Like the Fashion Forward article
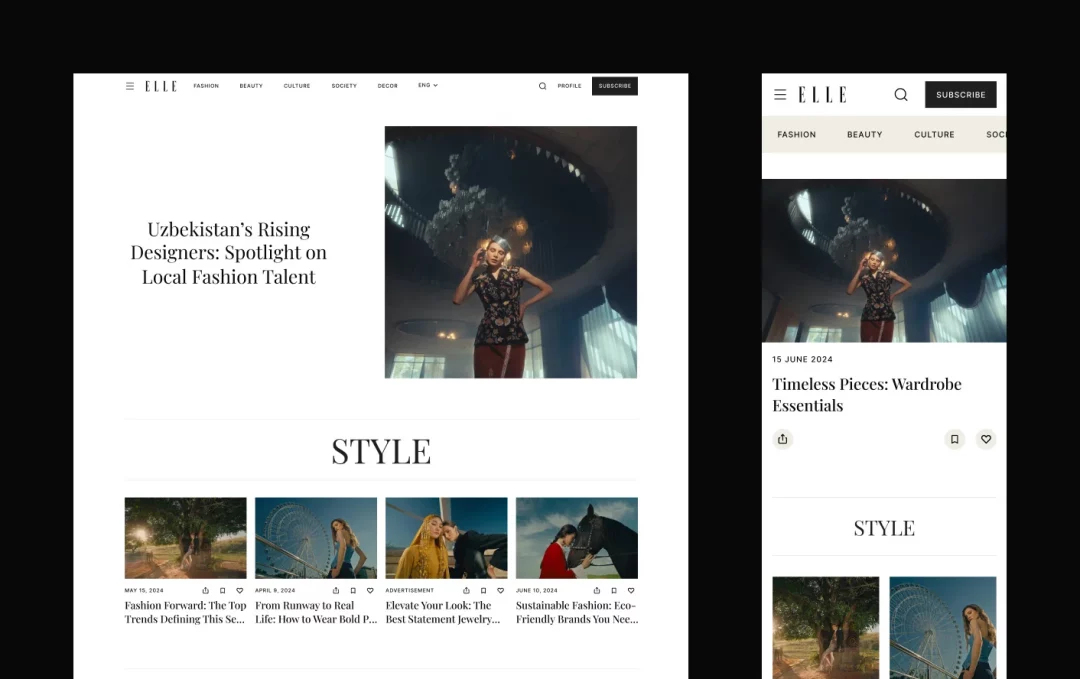Screen dimensions: 1080x679 240,590
